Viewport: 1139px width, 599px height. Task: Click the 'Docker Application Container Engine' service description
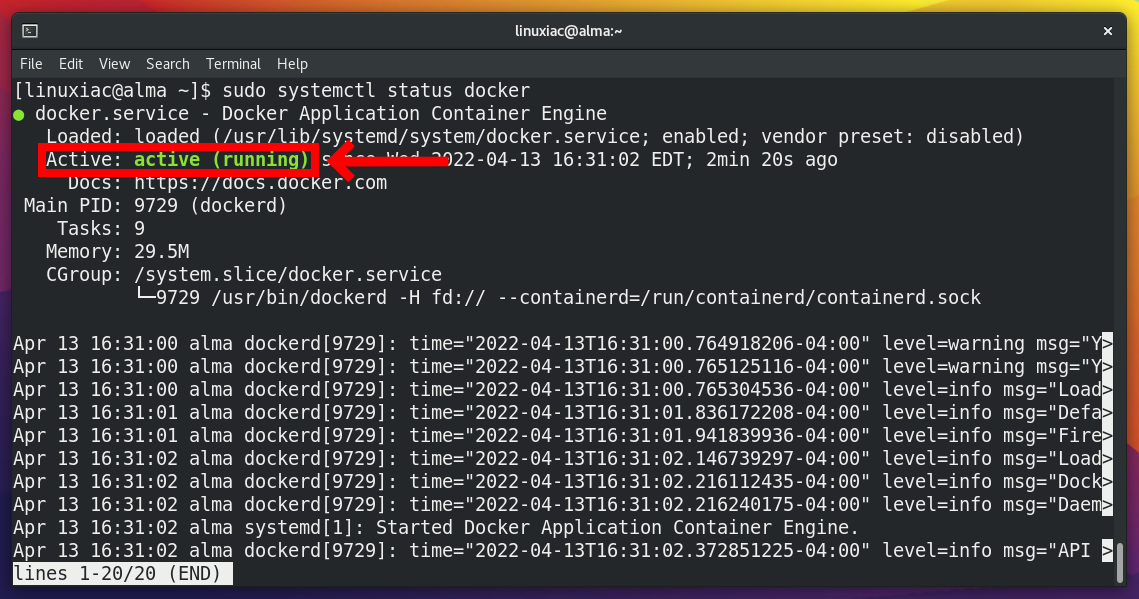414,114
